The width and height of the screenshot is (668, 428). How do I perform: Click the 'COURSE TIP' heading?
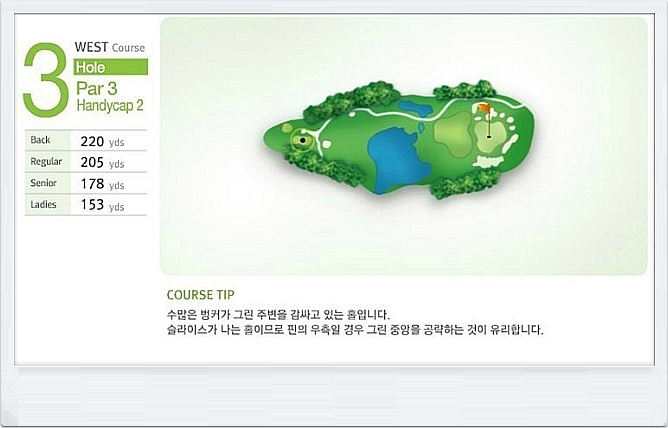[201, 295]
